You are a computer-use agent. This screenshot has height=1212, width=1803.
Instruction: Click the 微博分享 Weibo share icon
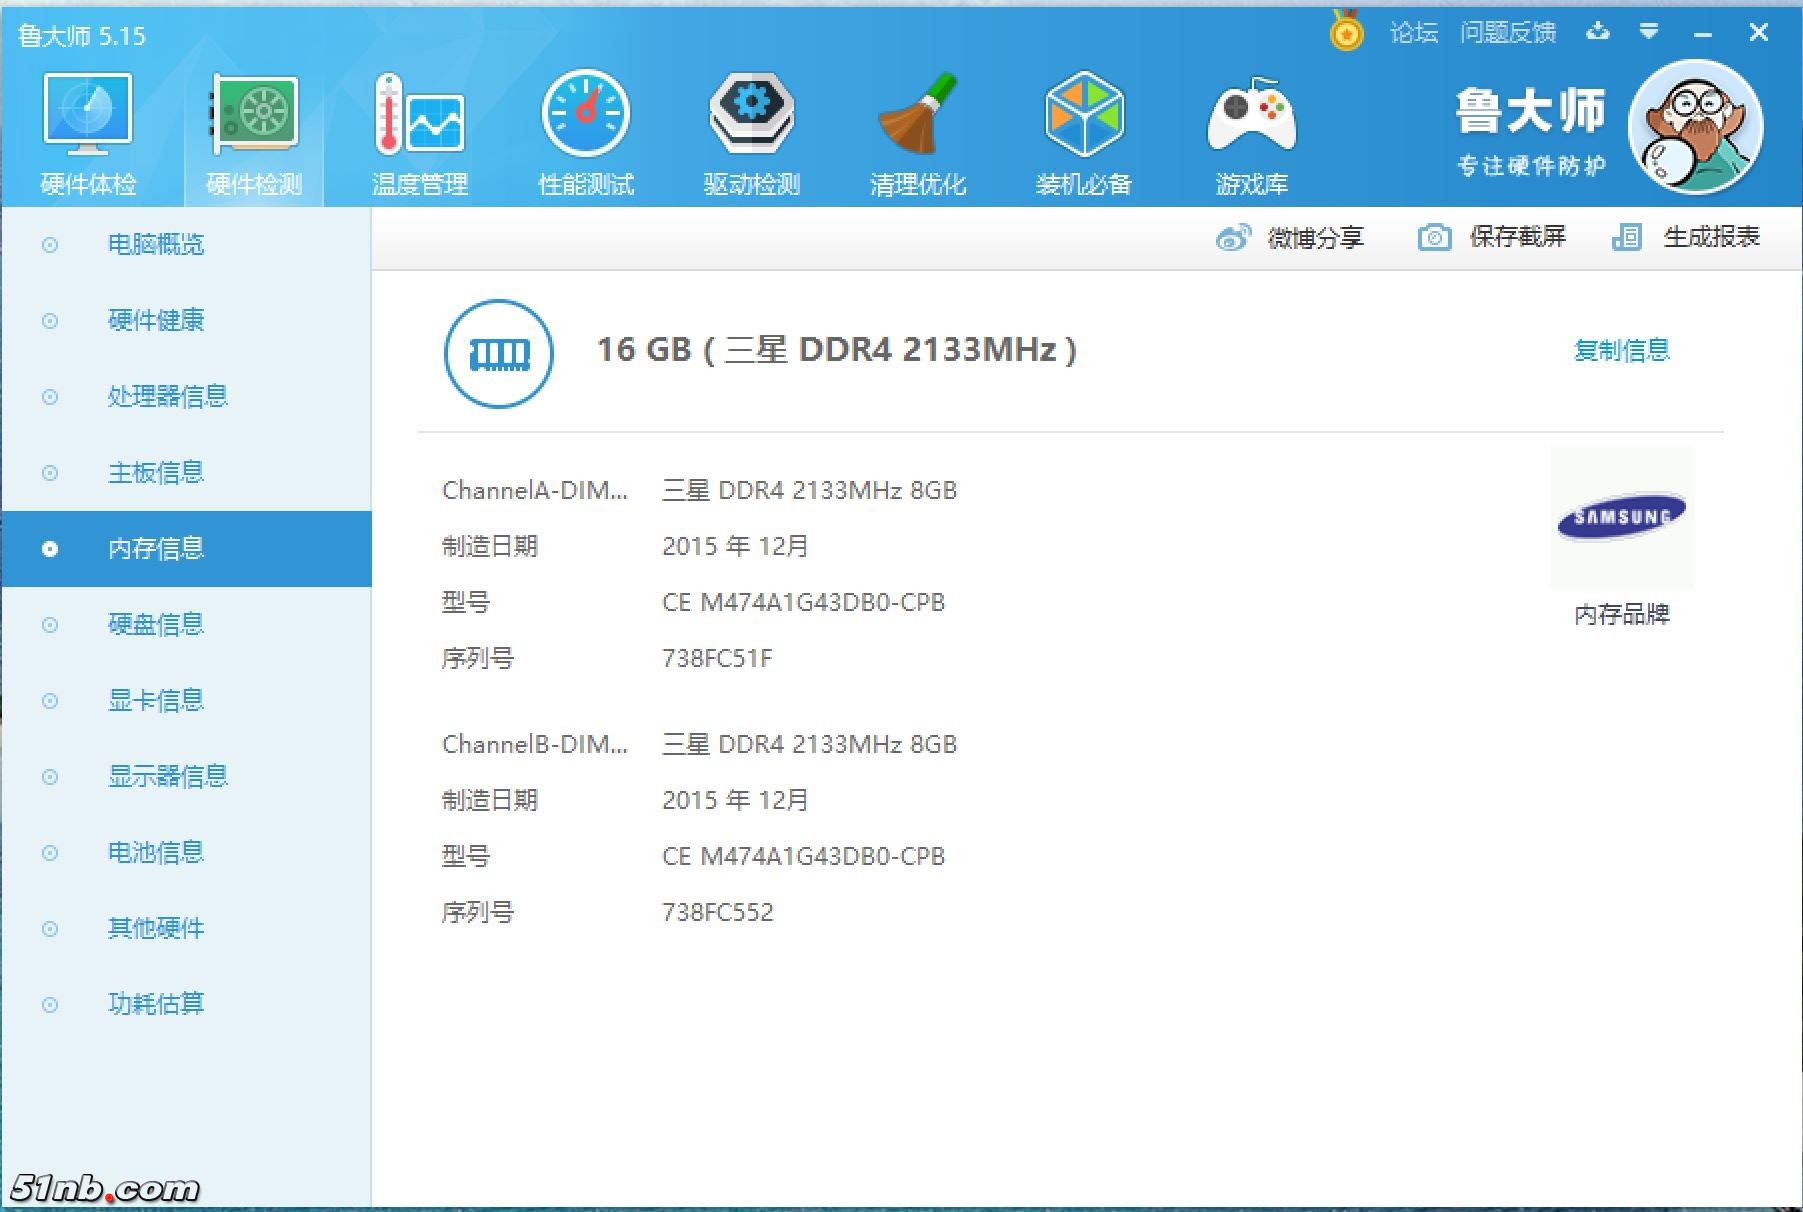pos(1233,238)
